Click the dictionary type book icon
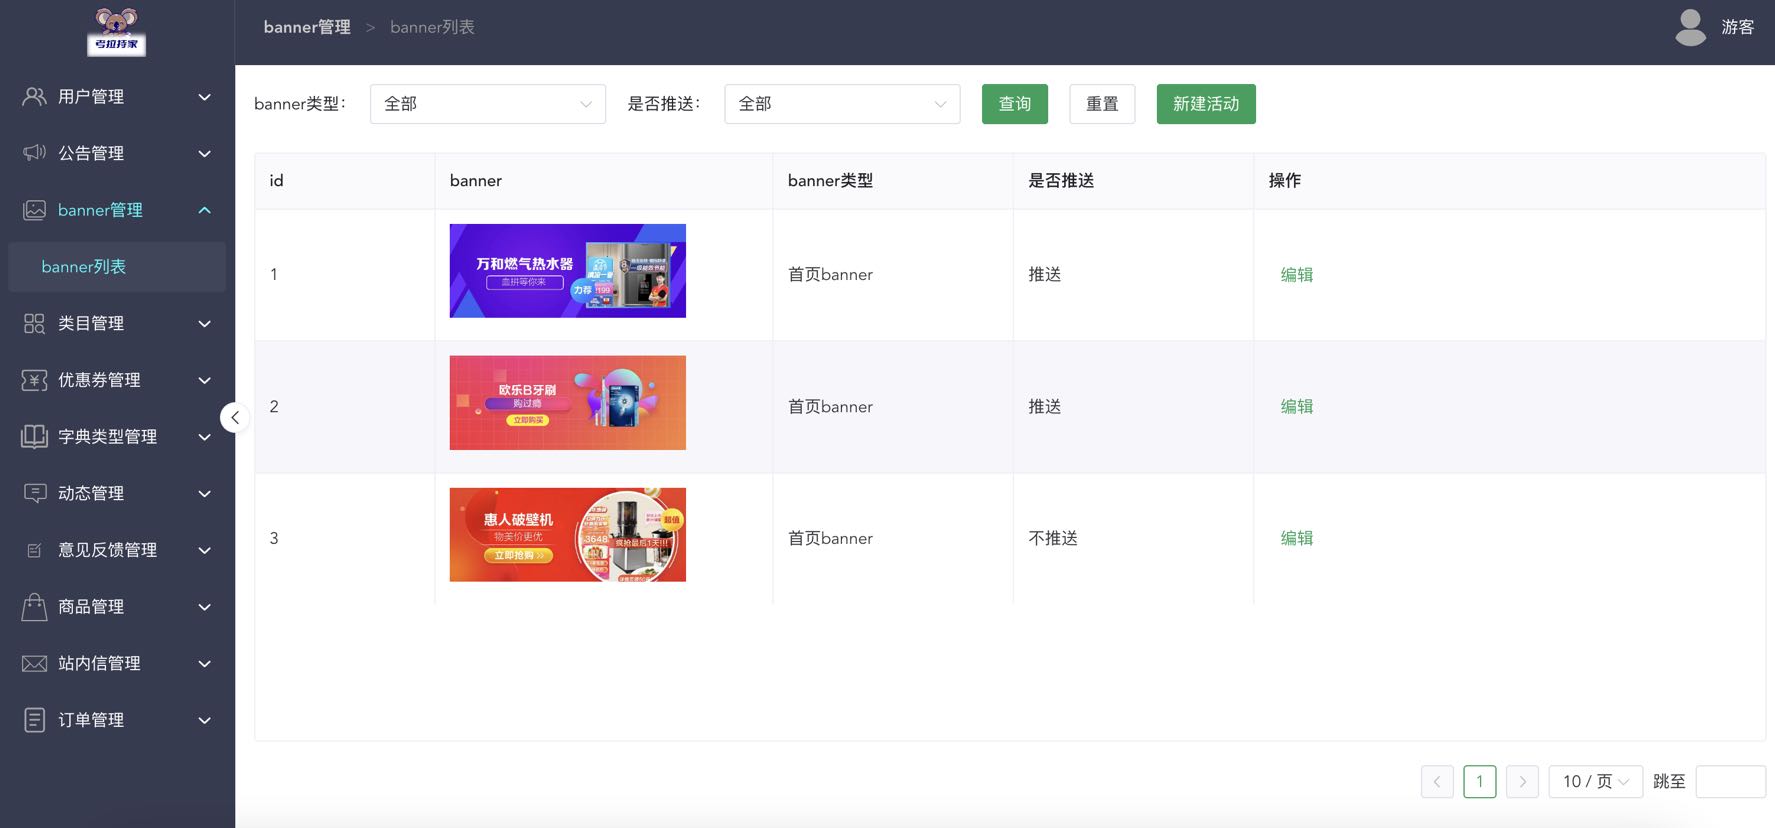The width and height of the screenshot is (1775, 828). (34, 437)
